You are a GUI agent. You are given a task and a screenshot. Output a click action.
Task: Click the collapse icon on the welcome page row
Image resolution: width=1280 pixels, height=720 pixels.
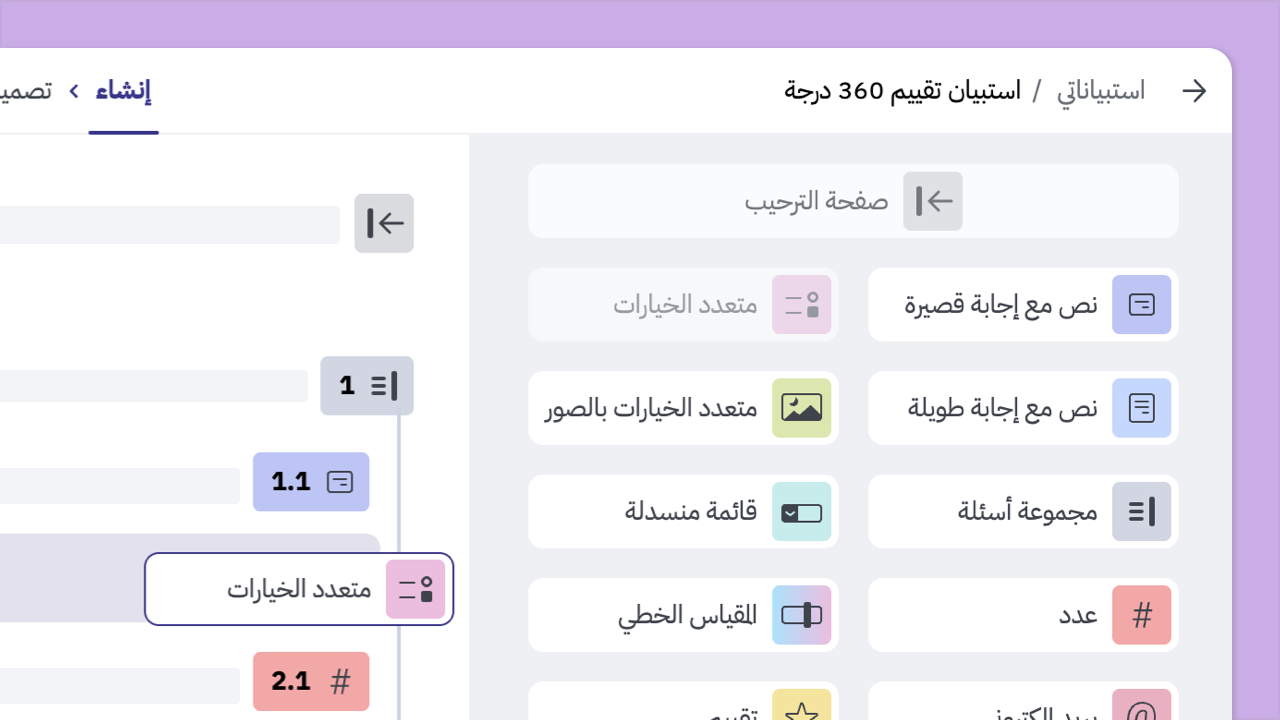coord(932,201)
